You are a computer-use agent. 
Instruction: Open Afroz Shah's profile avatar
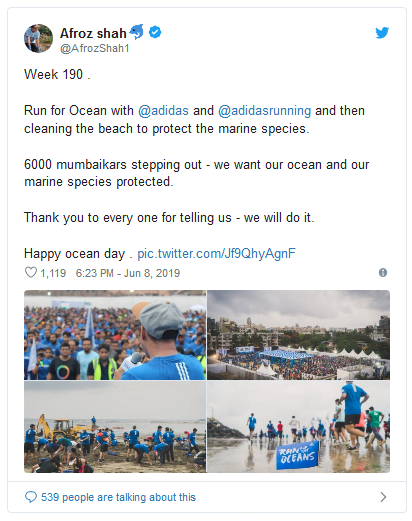tap(38, 38)
